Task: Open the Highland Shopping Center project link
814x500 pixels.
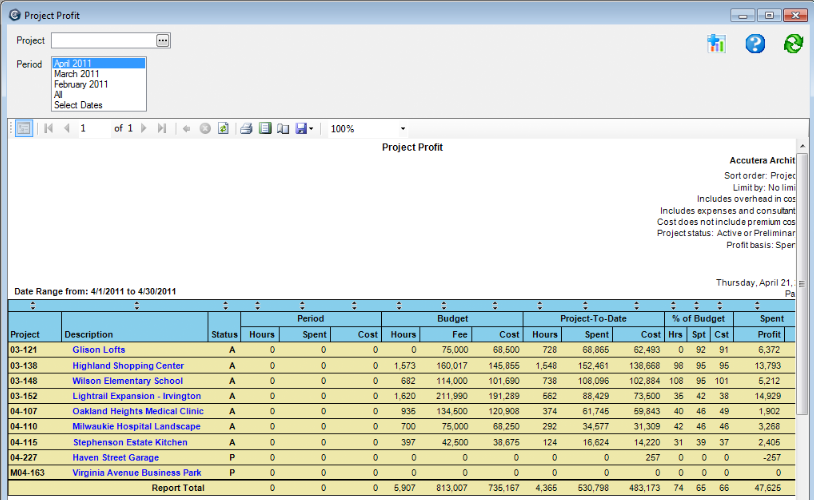Action: [128, 366]
